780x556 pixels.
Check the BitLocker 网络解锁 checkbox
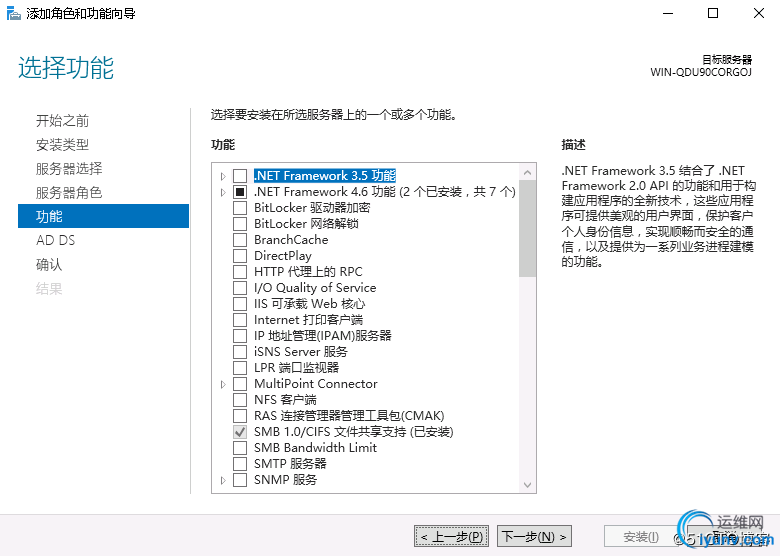[x=240, y=224]
